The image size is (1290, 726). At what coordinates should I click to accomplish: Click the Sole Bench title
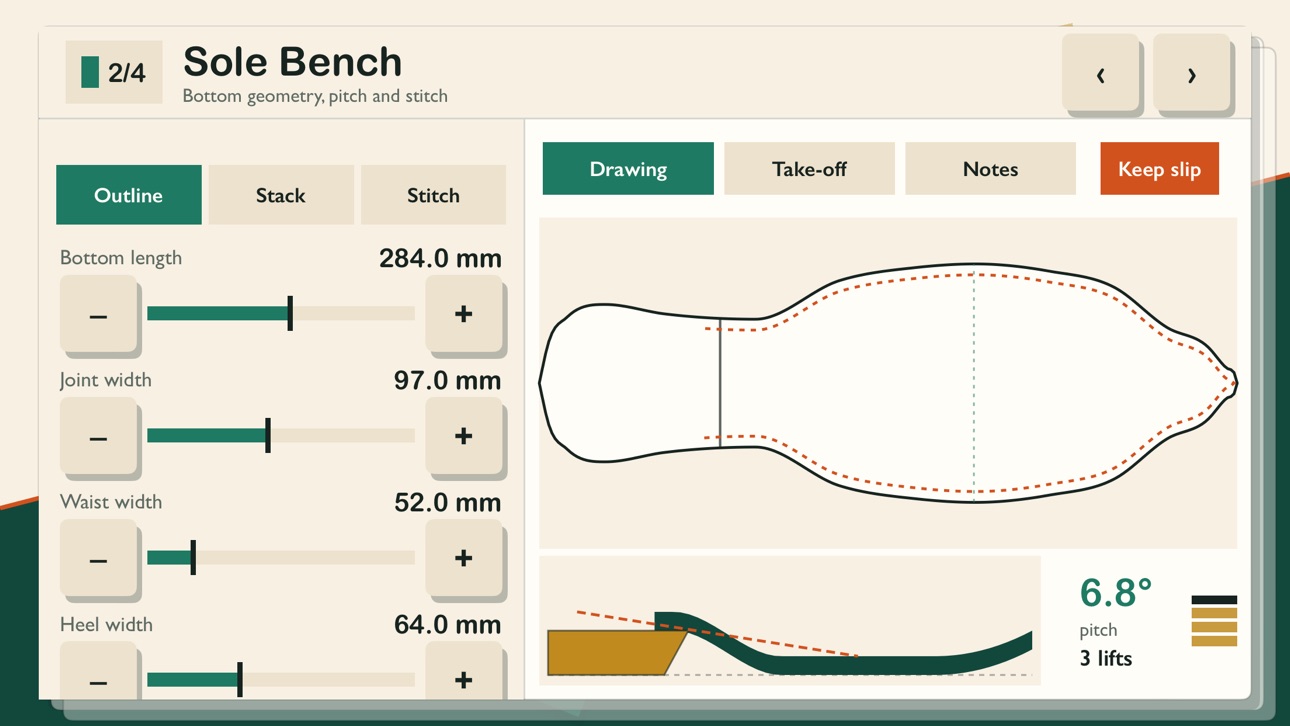(293, 62)
